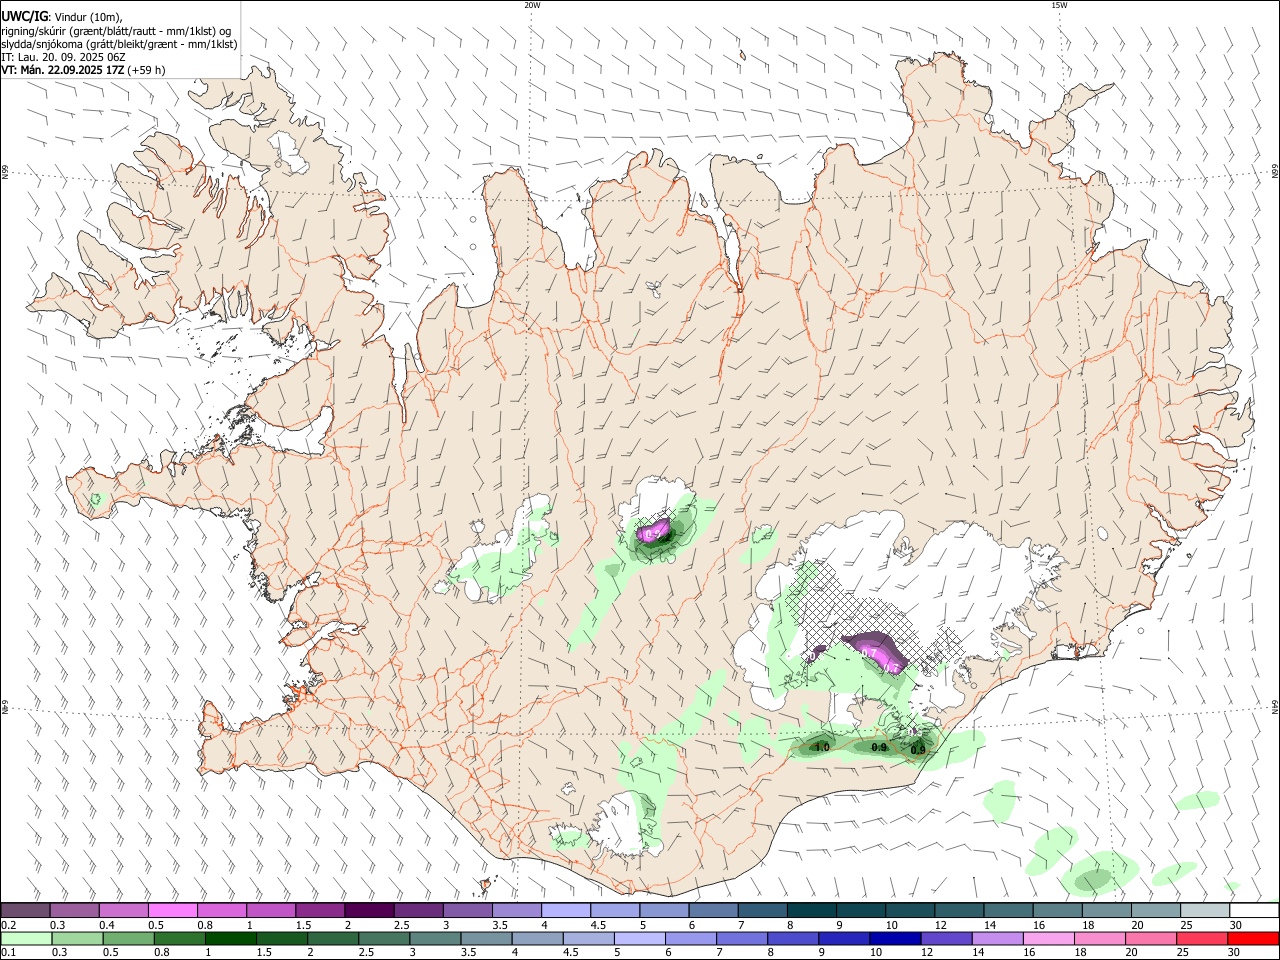Click the white 30 snow legend swatch
This screenshot has width=1280, height=960.
click(1253, 911)
